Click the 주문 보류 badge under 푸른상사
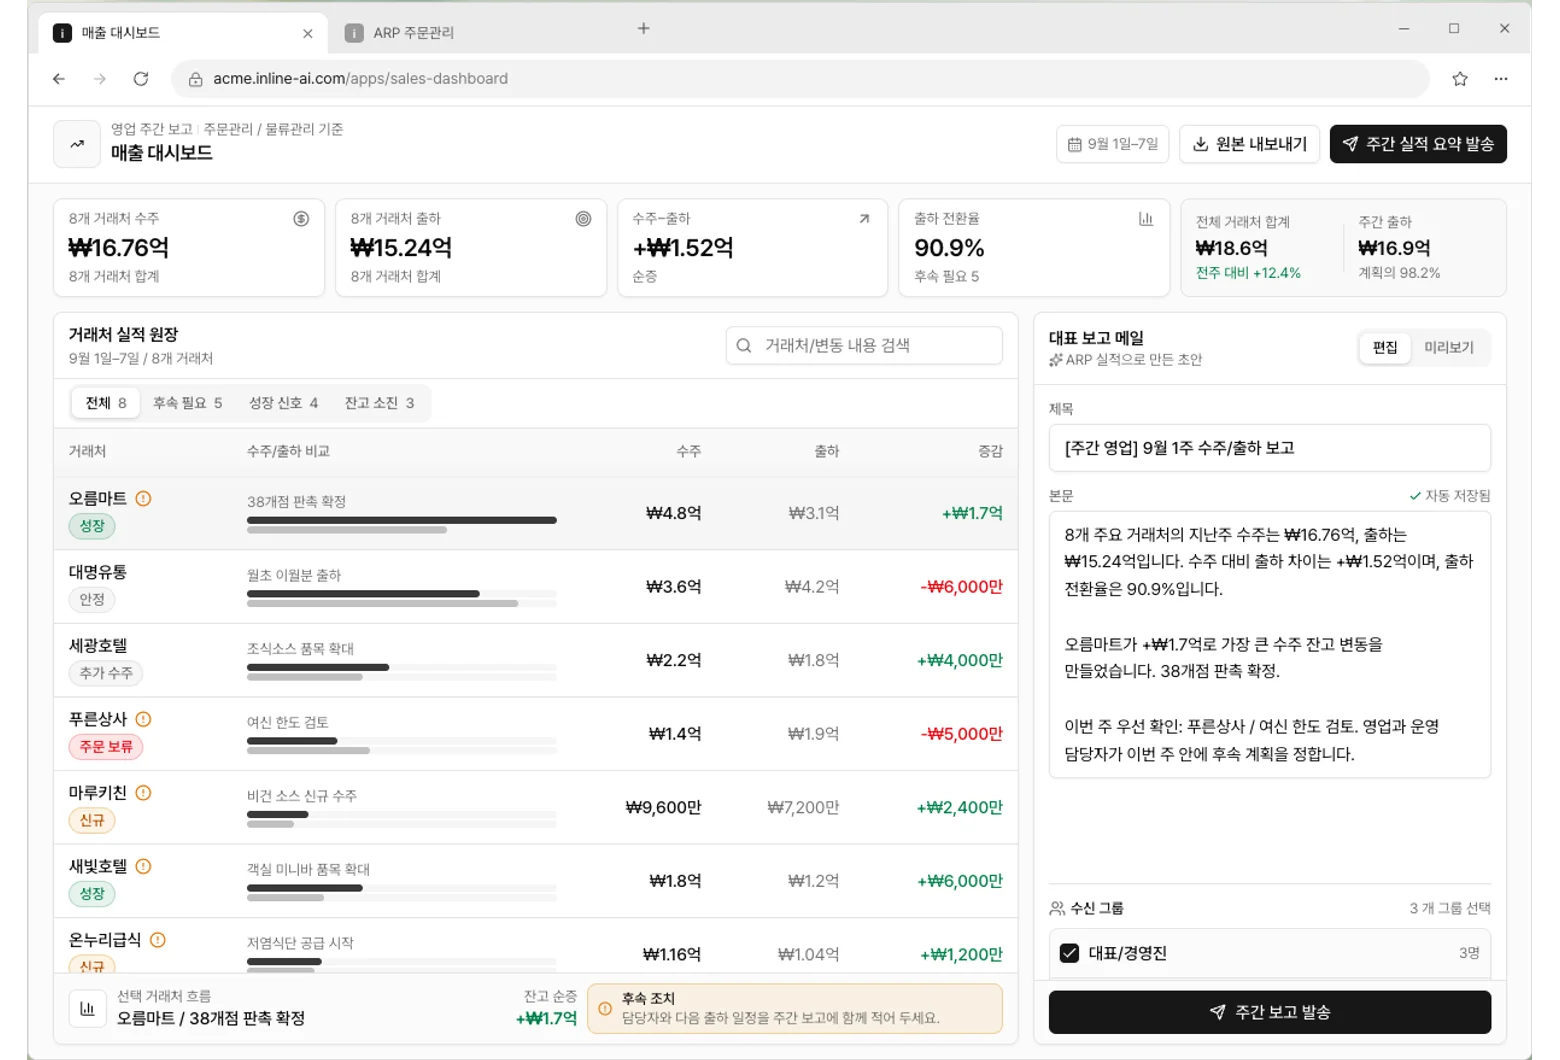The height and width of the screenshot is (1060, 1560). click(x=106, y=747)
